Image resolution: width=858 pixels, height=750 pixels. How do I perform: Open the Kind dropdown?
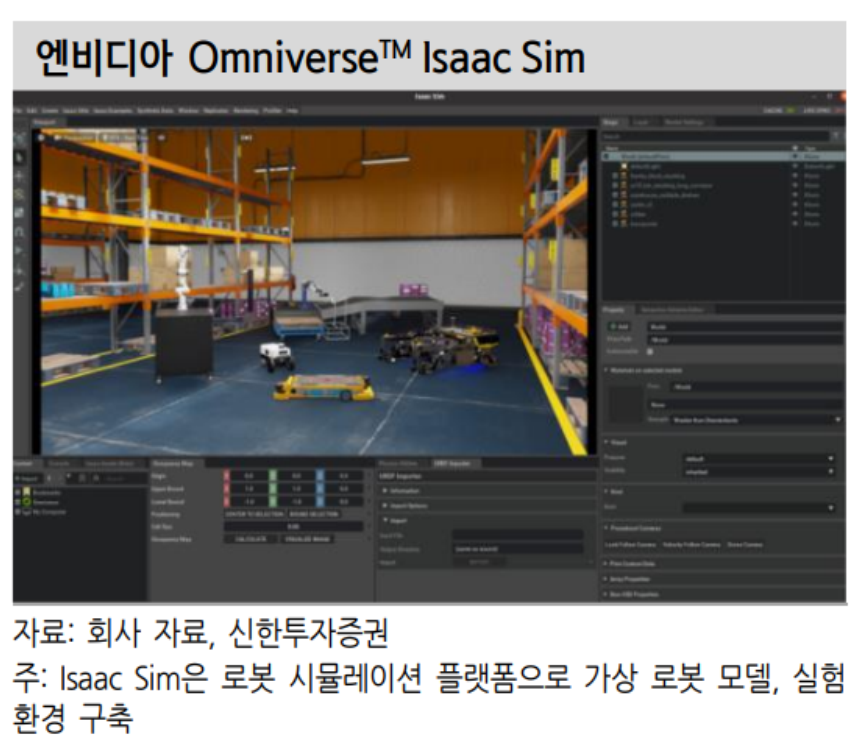point(758,508)
